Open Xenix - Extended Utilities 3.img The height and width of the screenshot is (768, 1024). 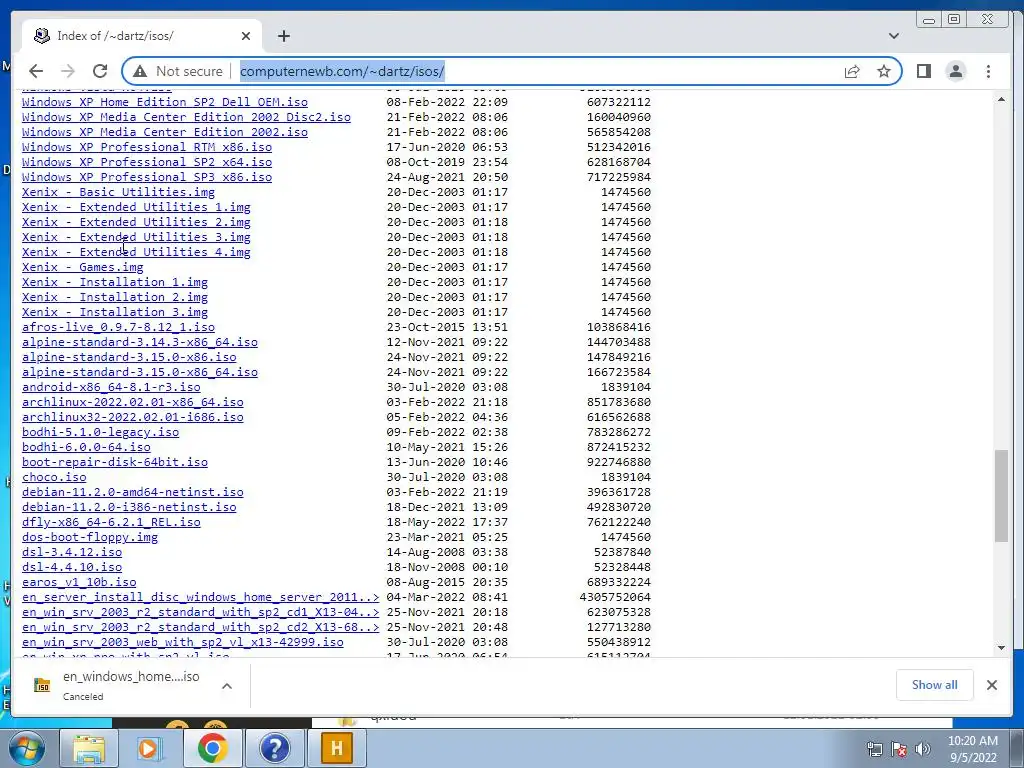tap(136, 237)
